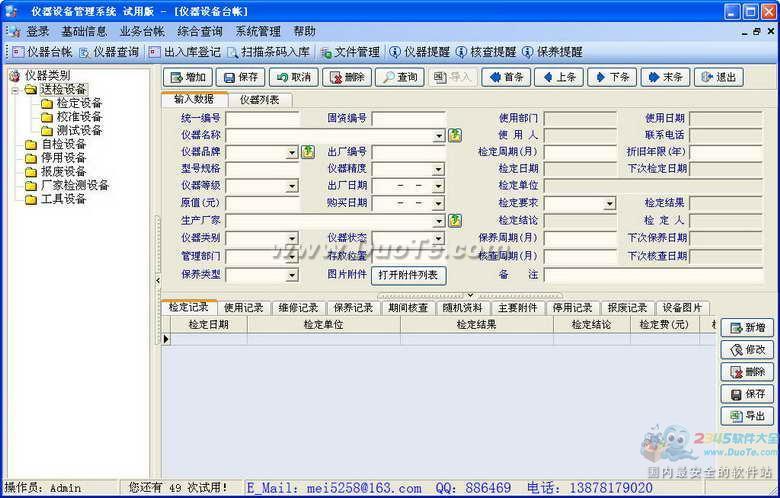Click the 增加 add button
The image size is (780, 498).
pyautogui.click(x=188, y=77)
